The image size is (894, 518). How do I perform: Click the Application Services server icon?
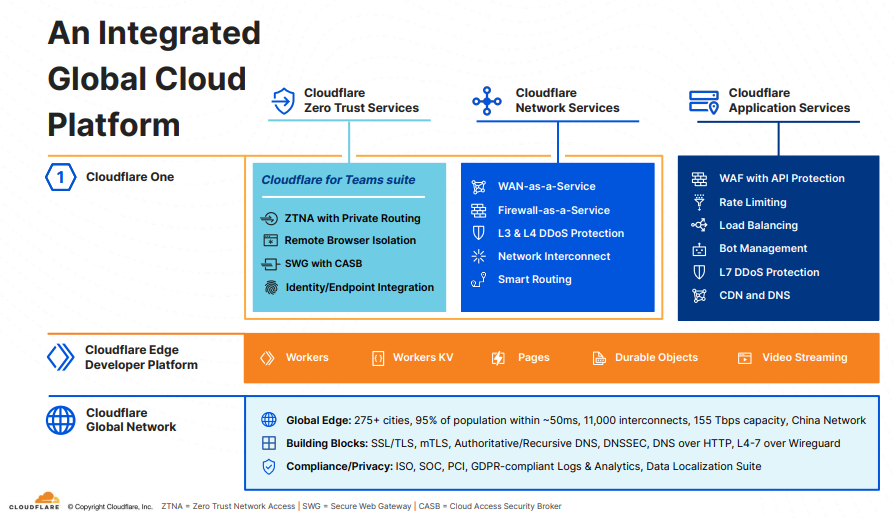(x=704, y=102)
